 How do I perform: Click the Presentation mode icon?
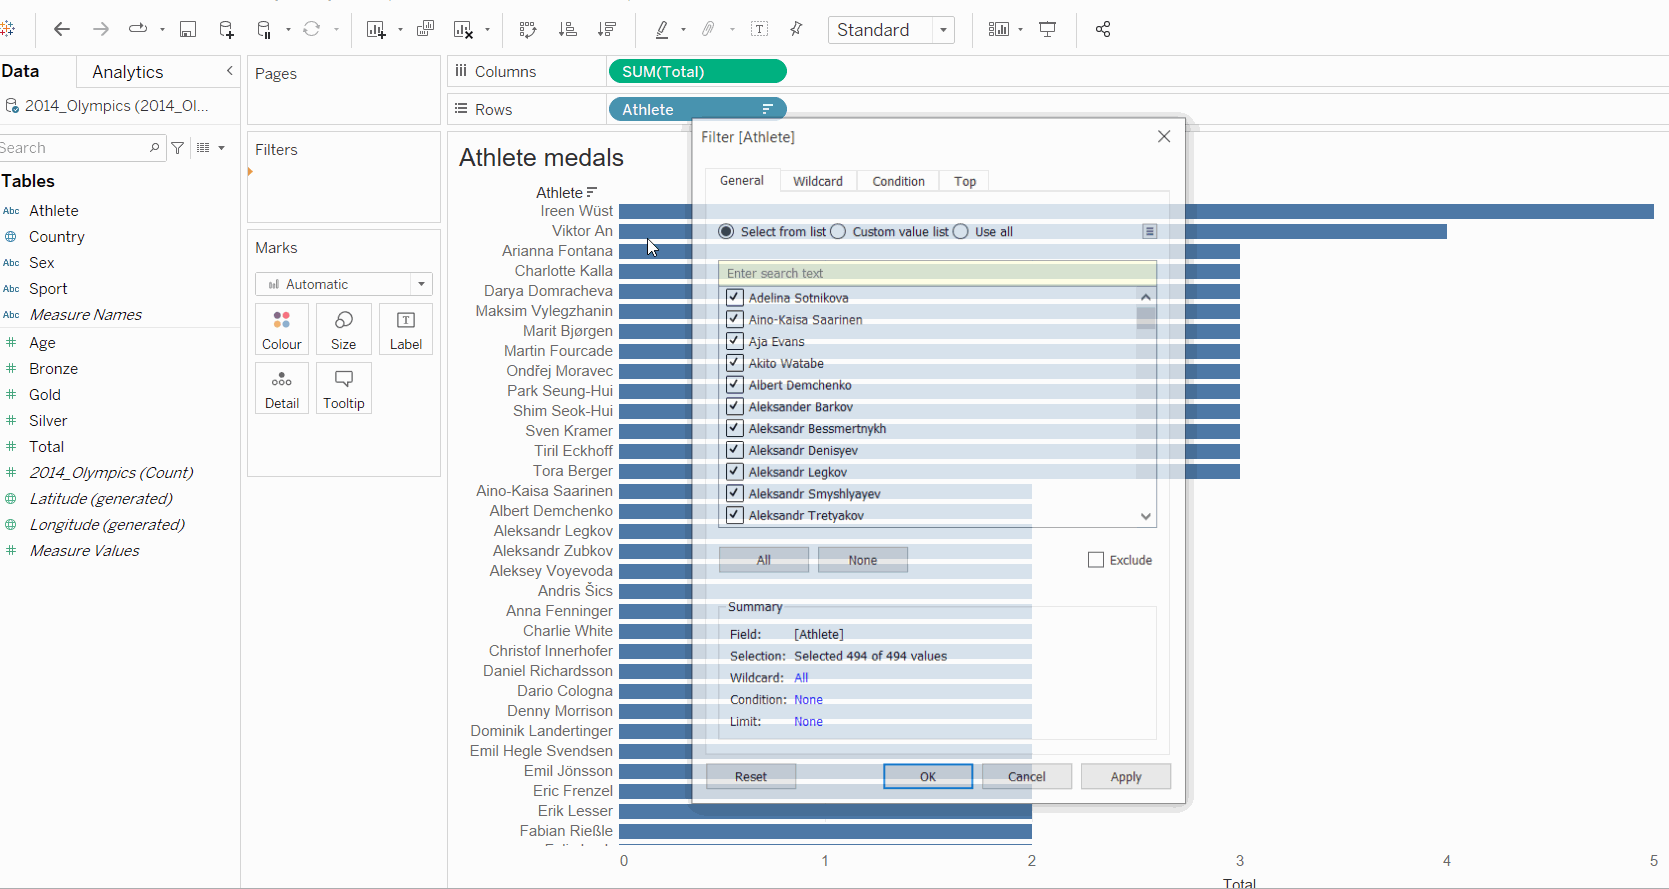tap(1047, 29)
